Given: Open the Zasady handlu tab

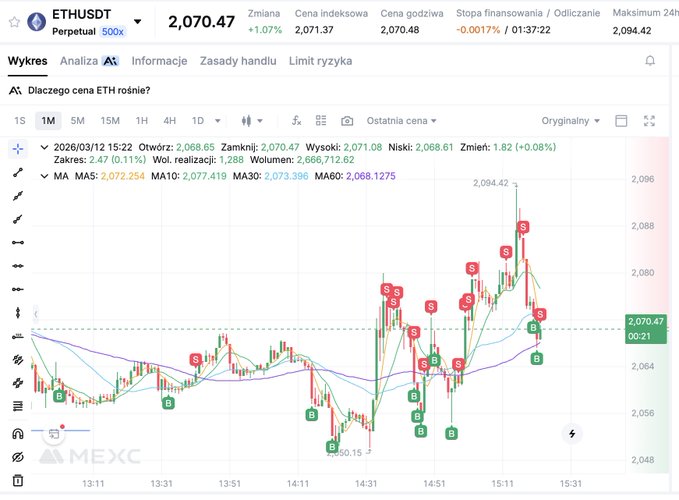Looking at the screenshot, I should 238,61.
